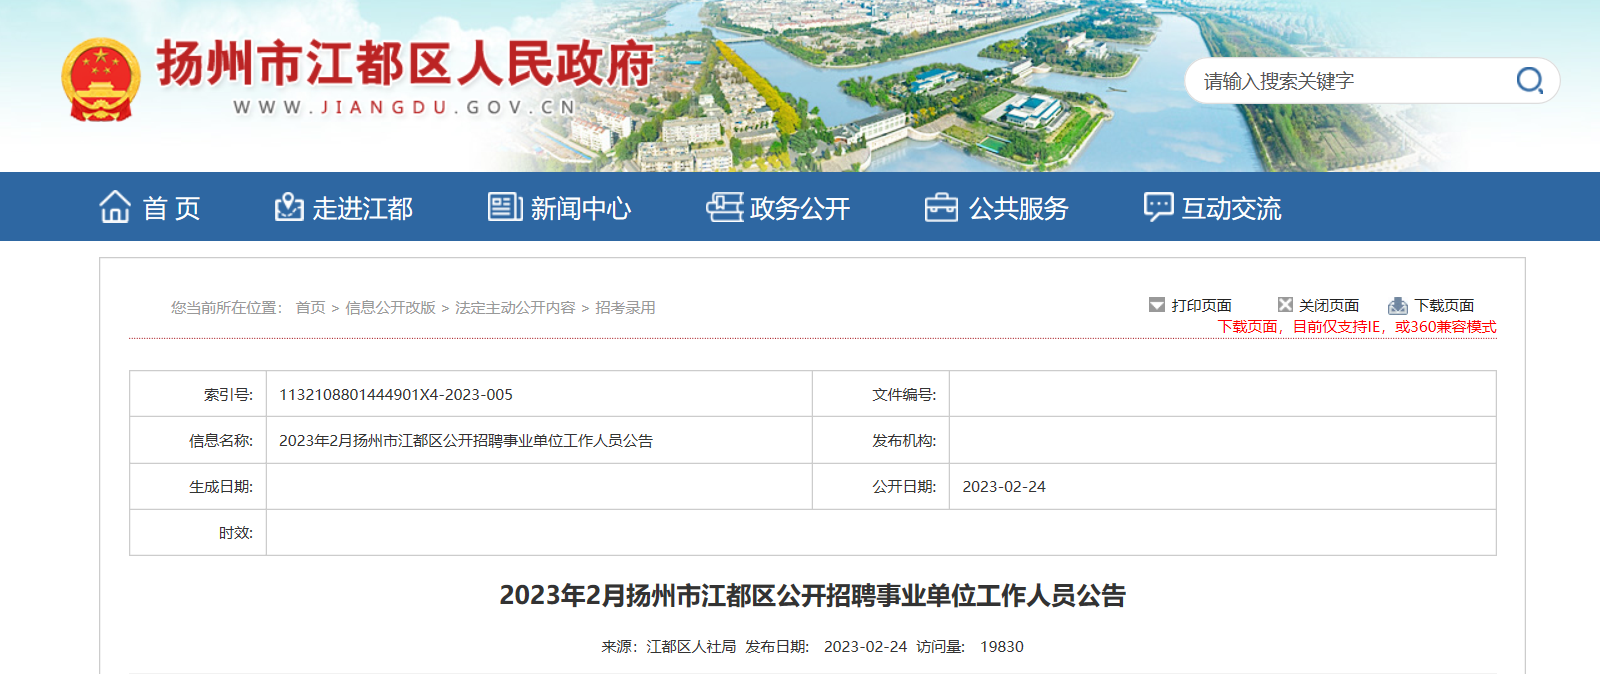Click the 文件编号 label cell
The width and height of the screenshot is (1600, 674).
click(x=881, y=394)
